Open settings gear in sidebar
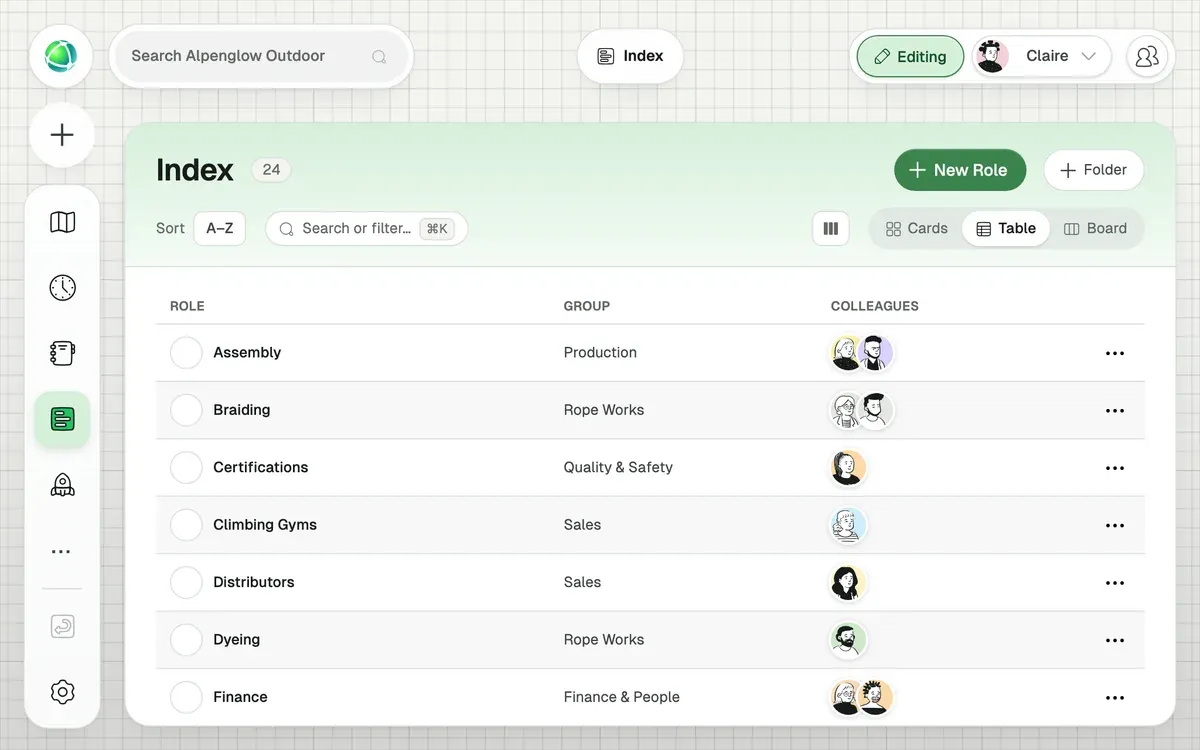Viewport: 1200px width, 750px height. pos(62,692)
